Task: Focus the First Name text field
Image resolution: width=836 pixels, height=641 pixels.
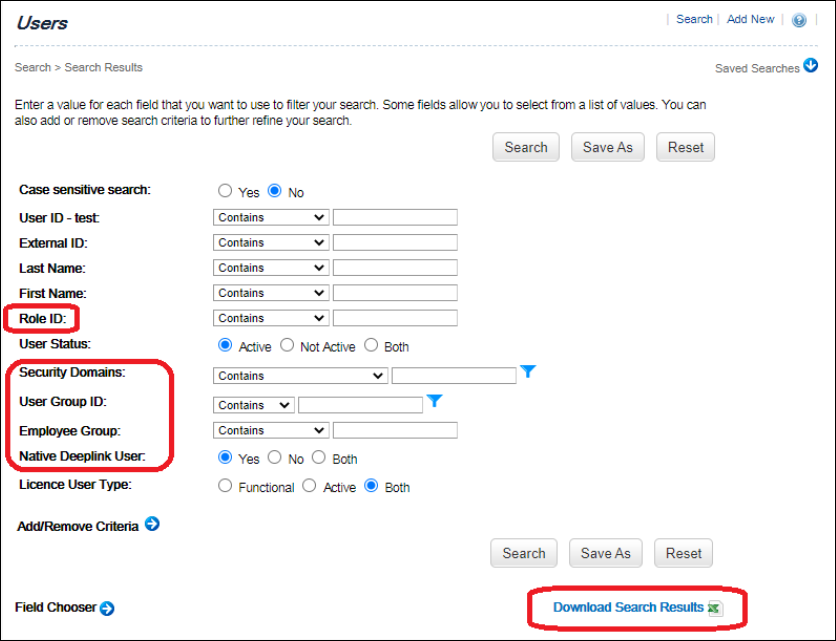Action: point(395,293)
